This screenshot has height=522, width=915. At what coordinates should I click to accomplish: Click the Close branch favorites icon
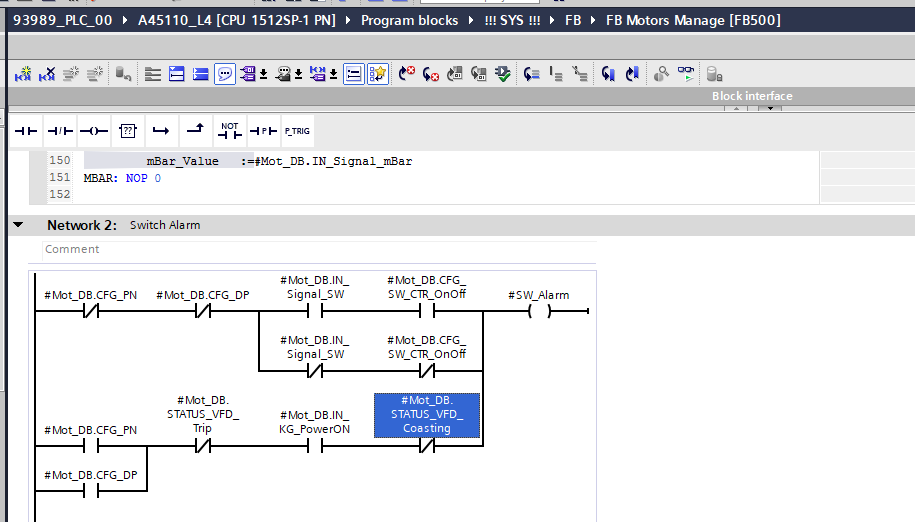(195, 129)
